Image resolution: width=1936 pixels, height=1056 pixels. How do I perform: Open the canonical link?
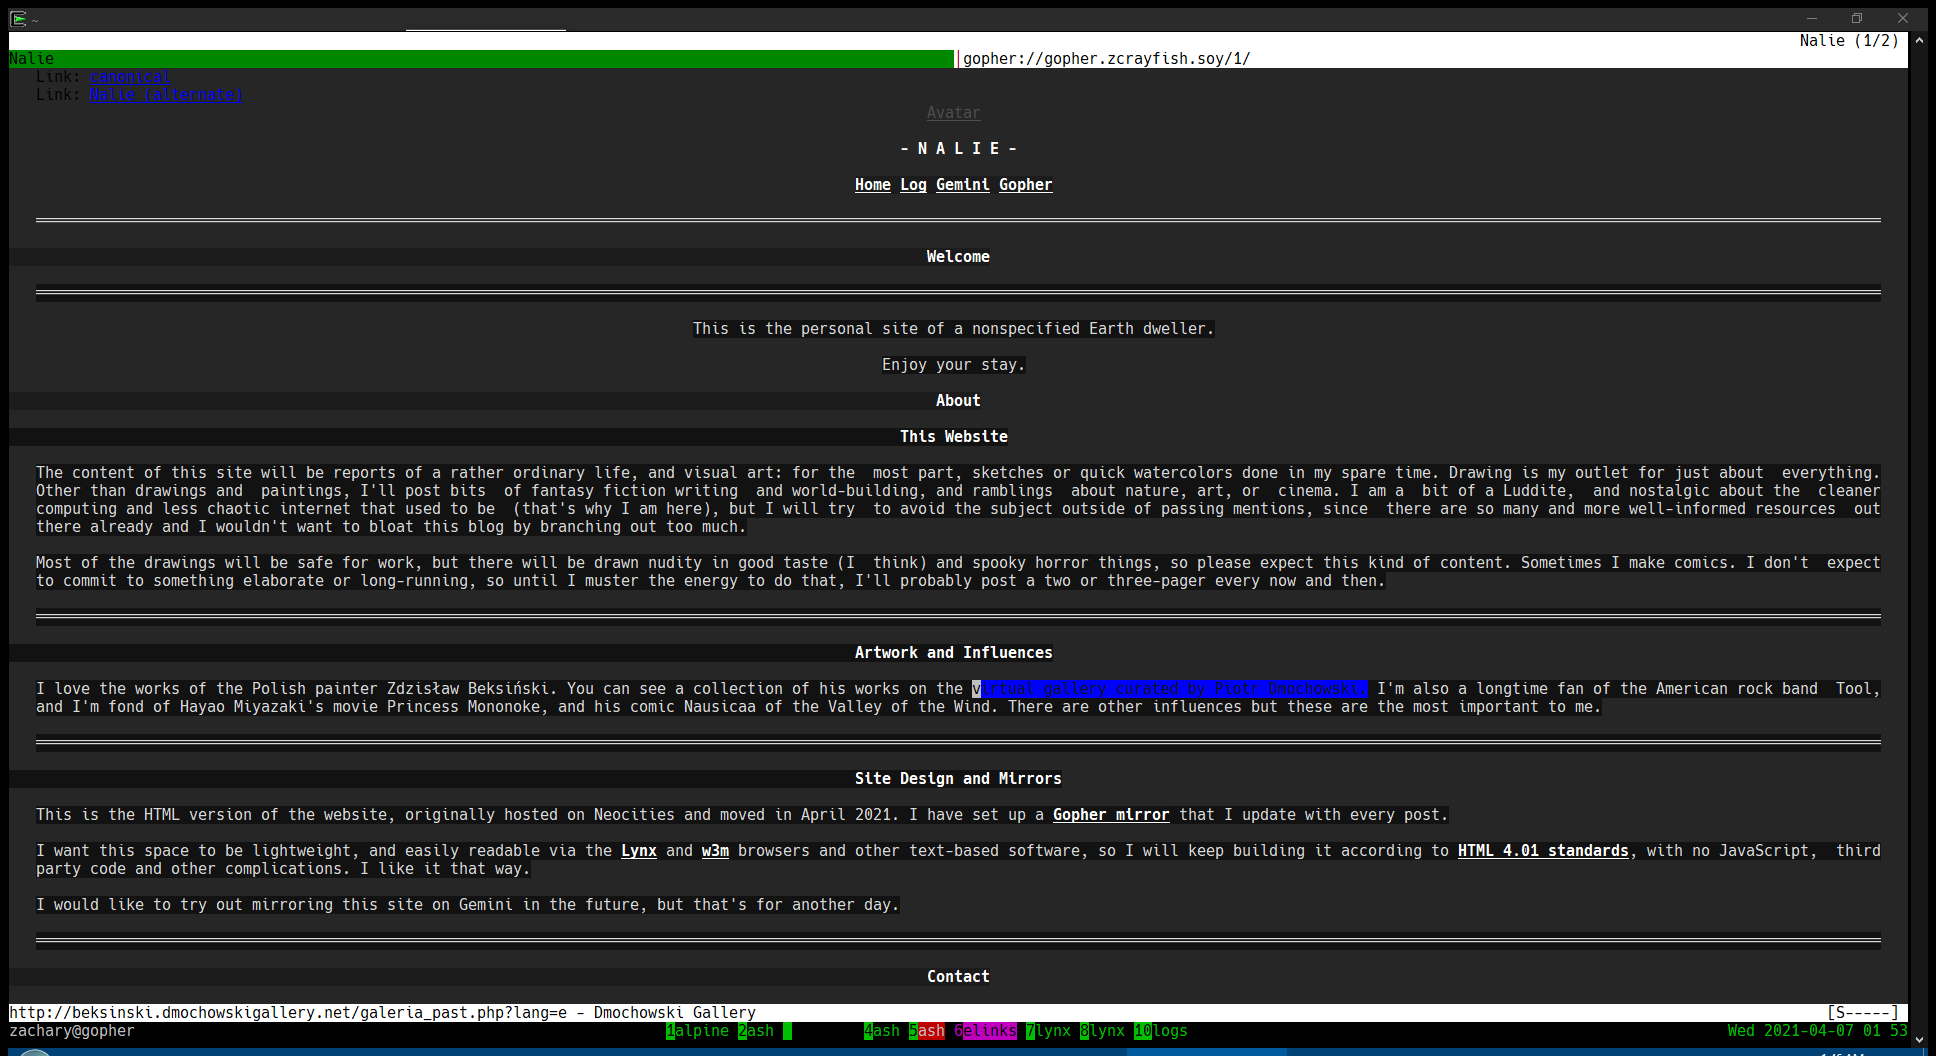(x=130, y=77)
